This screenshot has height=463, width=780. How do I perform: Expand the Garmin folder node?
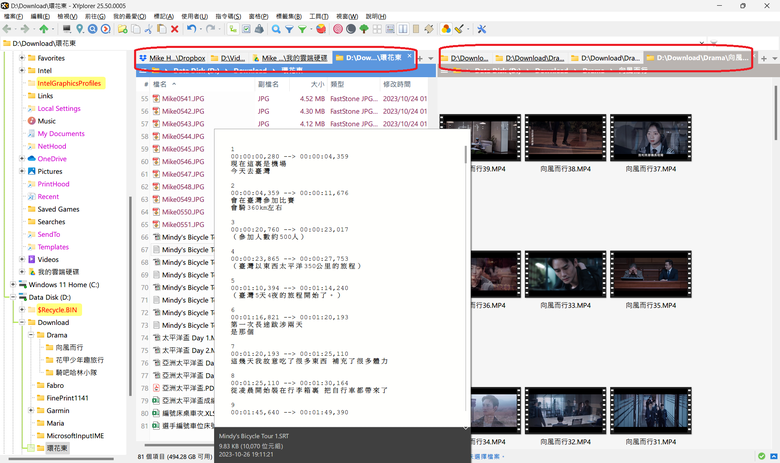(x=30, y=410)
